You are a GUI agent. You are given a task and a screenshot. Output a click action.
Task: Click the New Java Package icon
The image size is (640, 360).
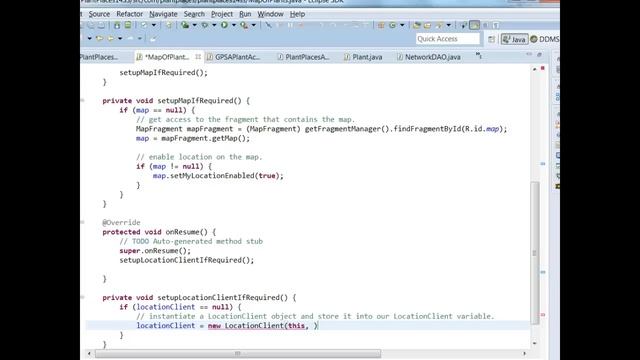381,25
